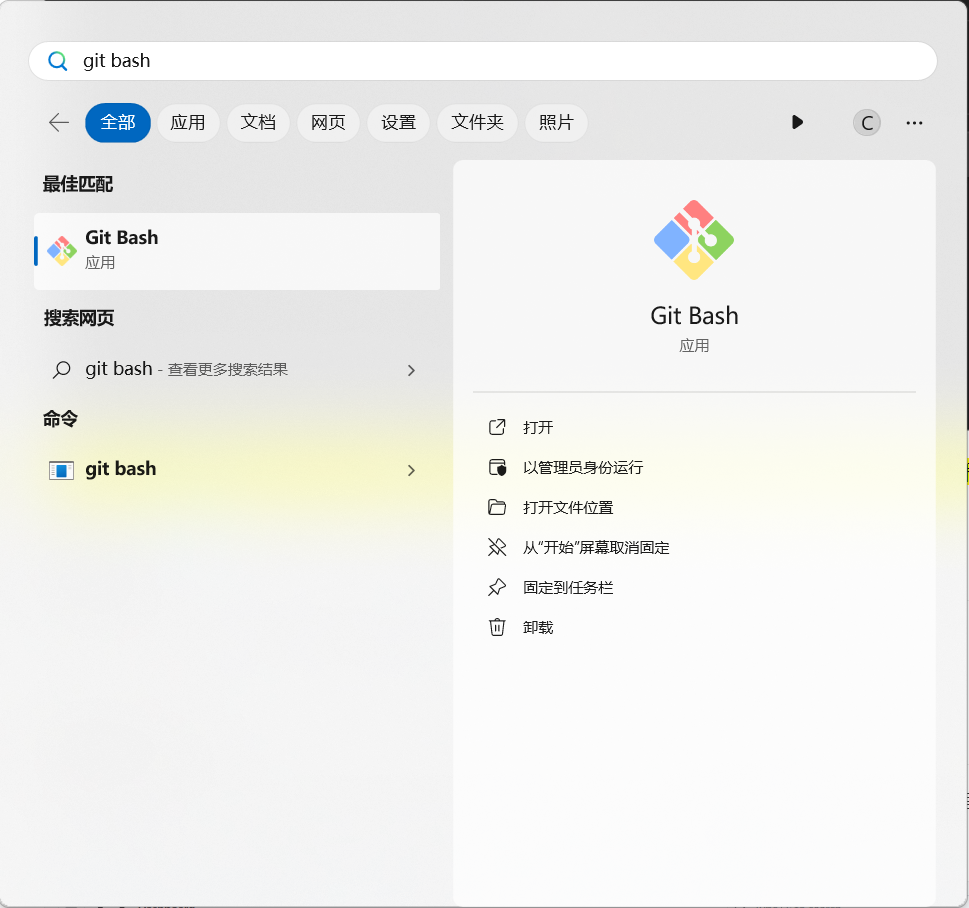Switch to the 网页 filter tab

(328, 122)
